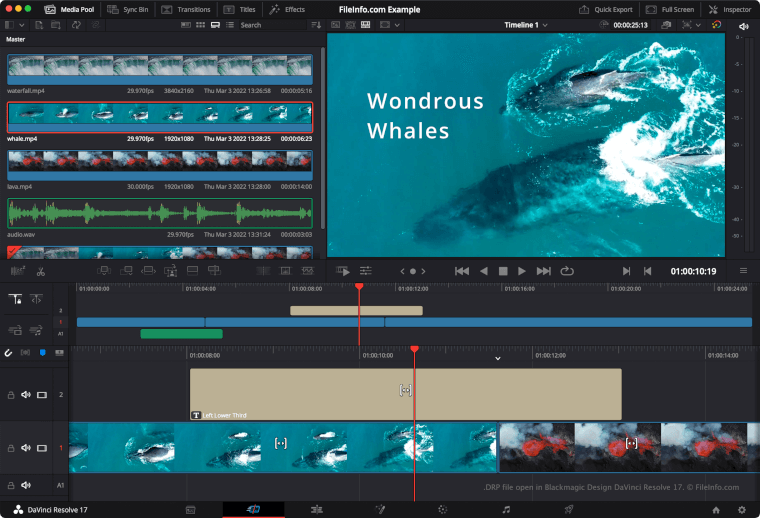This screenshot has height=518, width=760.
Task: Switch to the Transitions tab
Action: click(x=186, y=9)
